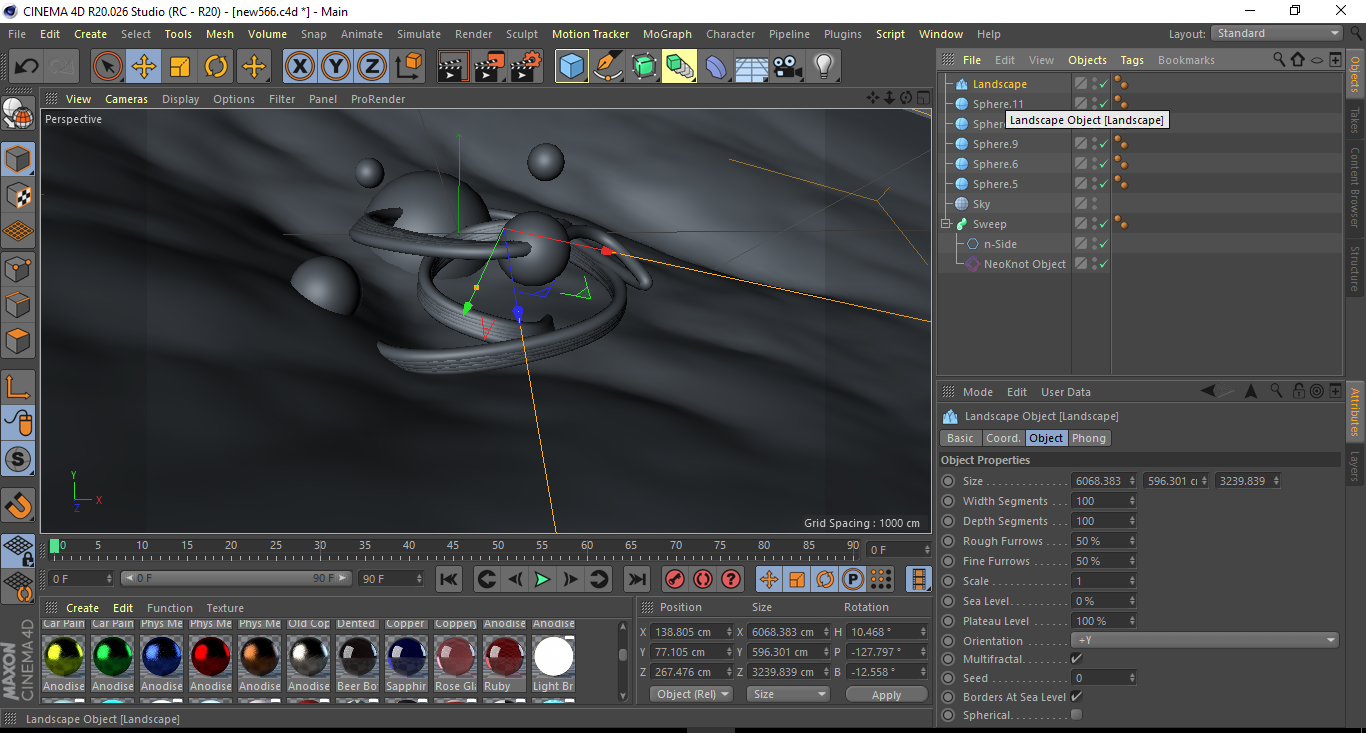Viewport: 1366px width, 733px height.
Task: Open the Spline Pen tool
Action: tap(608, 67)
